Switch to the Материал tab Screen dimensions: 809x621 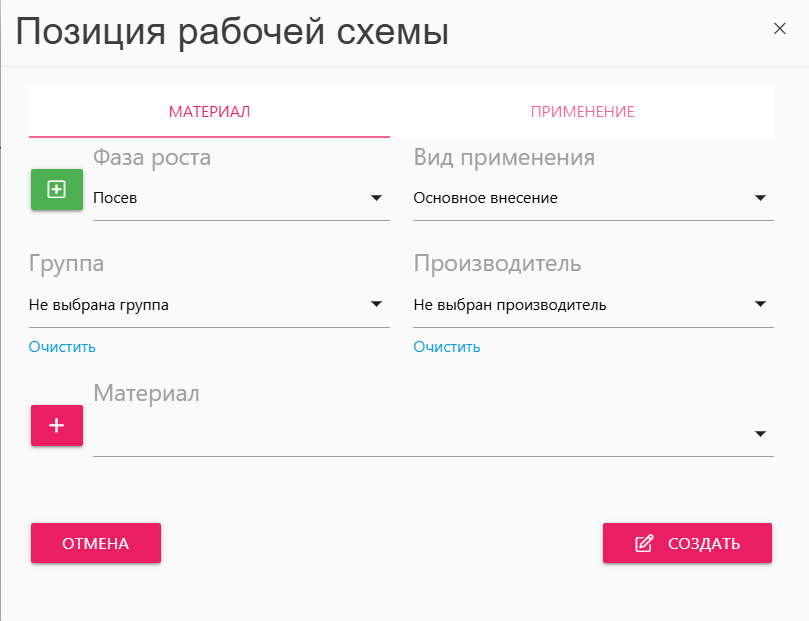tap(209, 112)
